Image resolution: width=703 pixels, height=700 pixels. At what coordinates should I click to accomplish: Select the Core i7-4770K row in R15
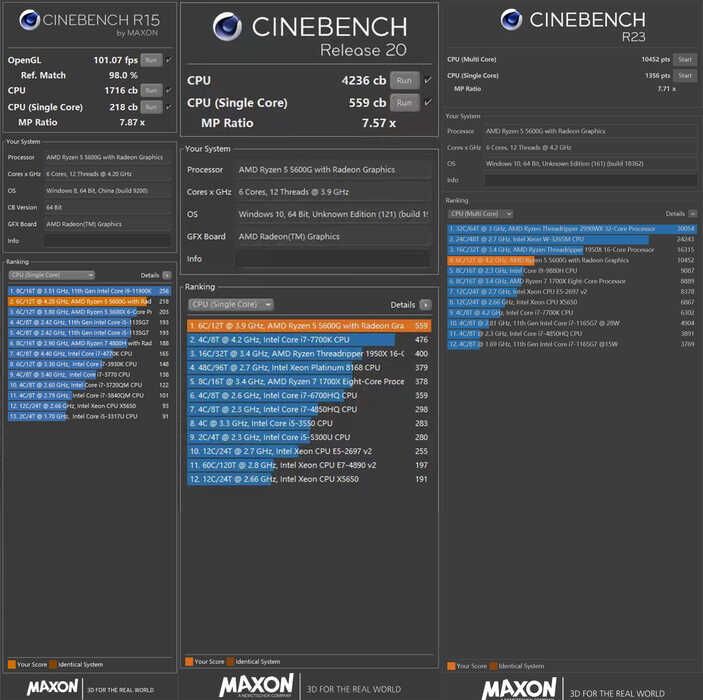[x=89, y=354]
